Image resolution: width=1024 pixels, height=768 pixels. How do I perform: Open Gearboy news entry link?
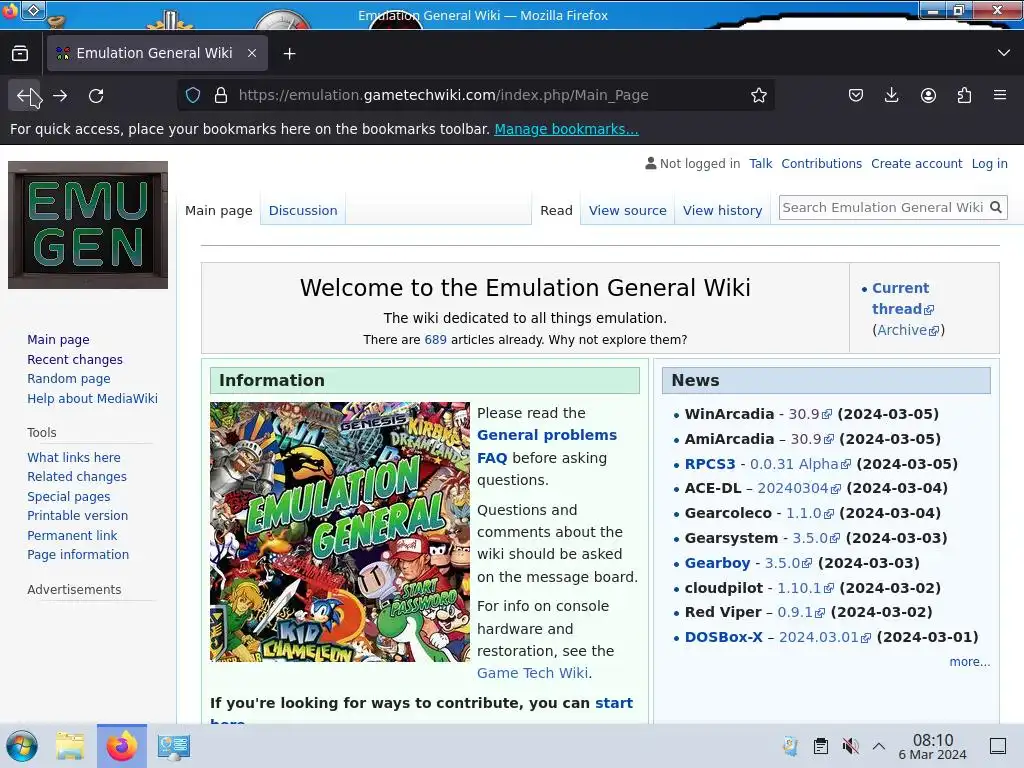[x=717, y=563]
